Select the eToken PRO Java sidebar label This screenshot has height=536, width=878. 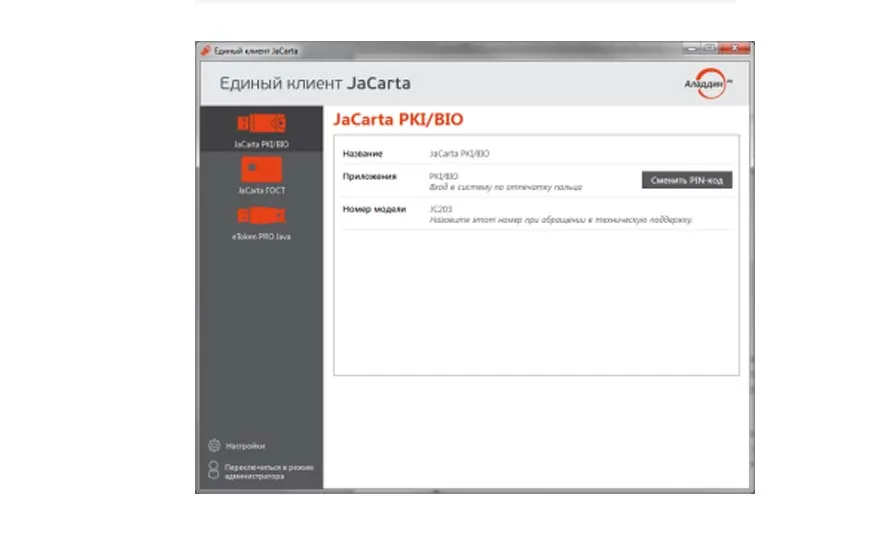point(261,236)
